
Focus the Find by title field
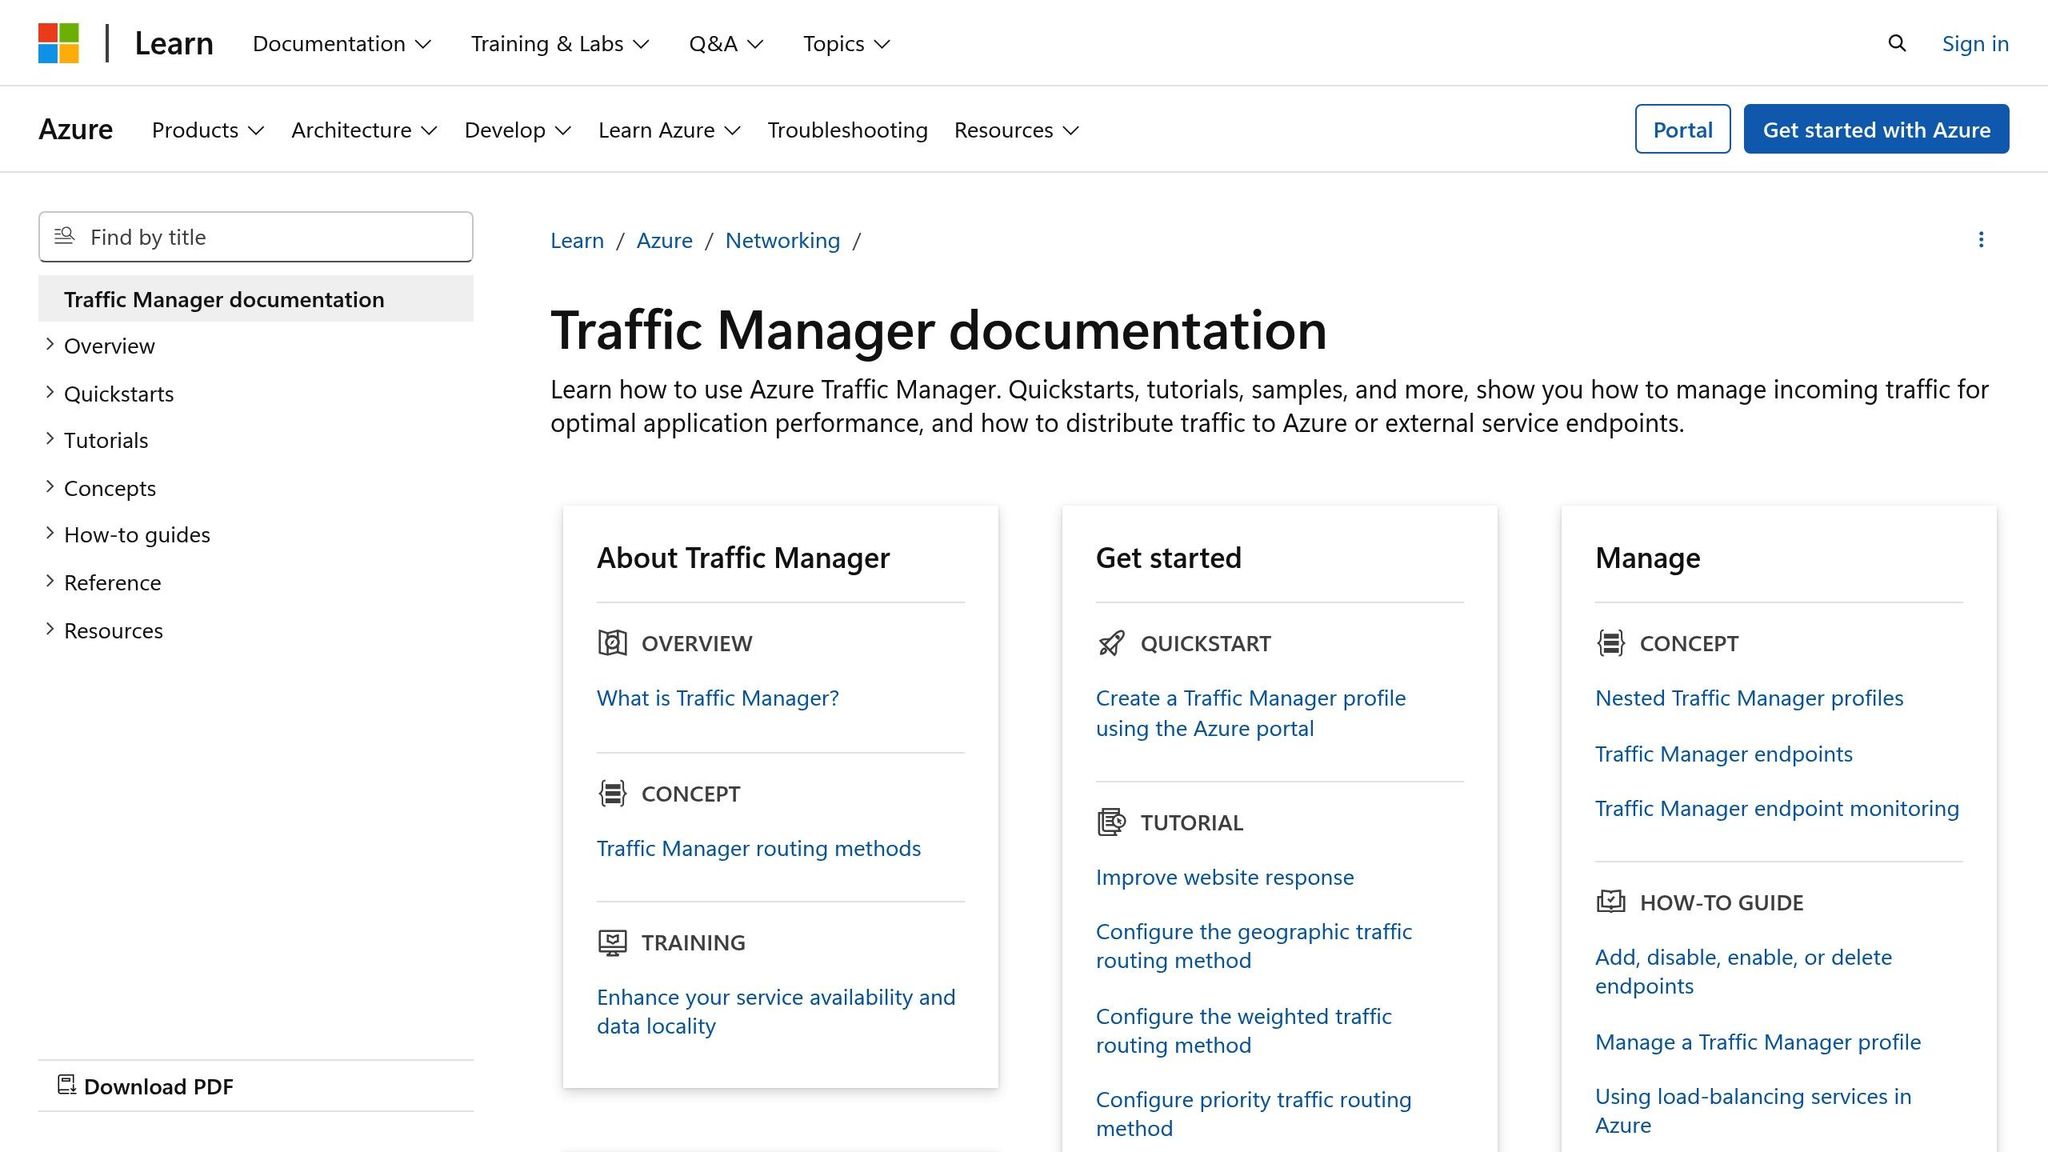point(256,237)
